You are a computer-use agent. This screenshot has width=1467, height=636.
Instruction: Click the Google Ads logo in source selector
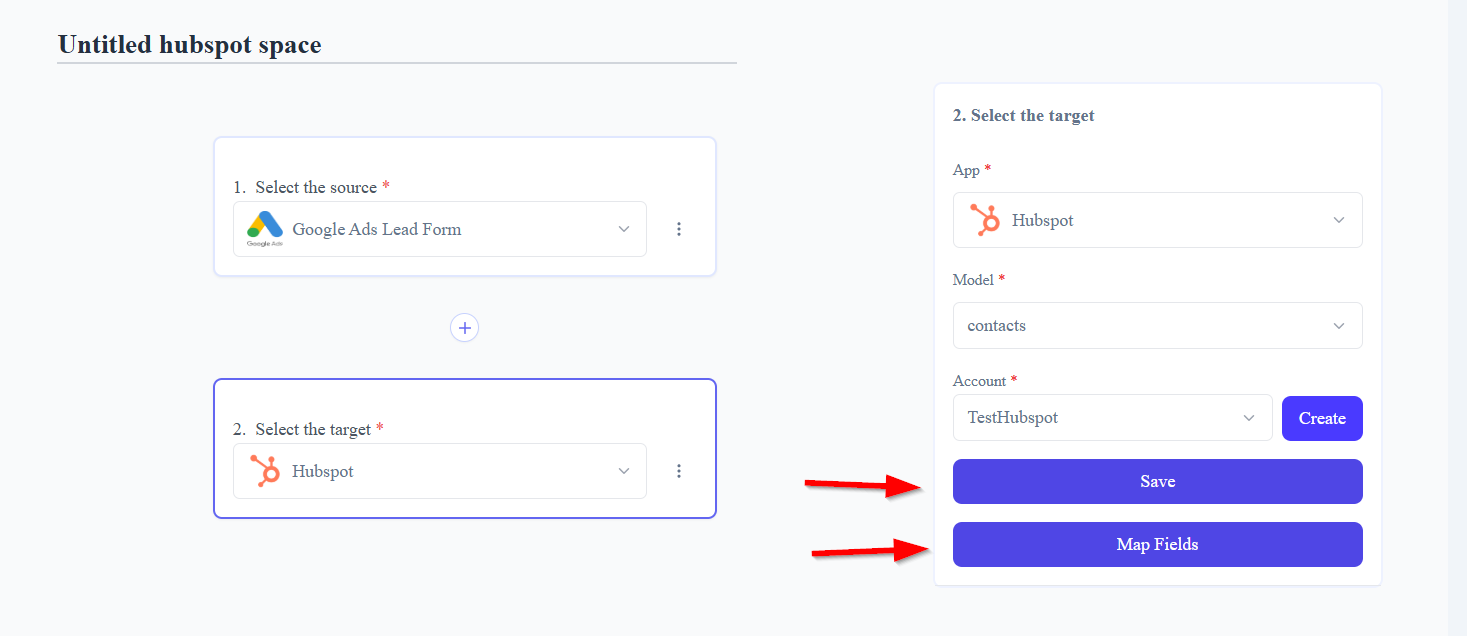(265, 229)
